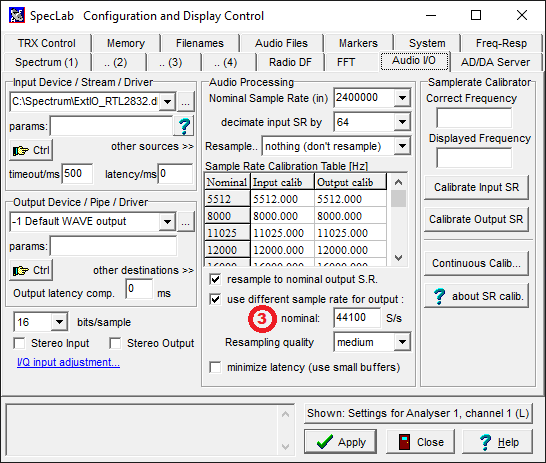The image size is (546, 463).
Task: Open about SR calib. help
Action: pyautogui.click(x=476, y=296)
